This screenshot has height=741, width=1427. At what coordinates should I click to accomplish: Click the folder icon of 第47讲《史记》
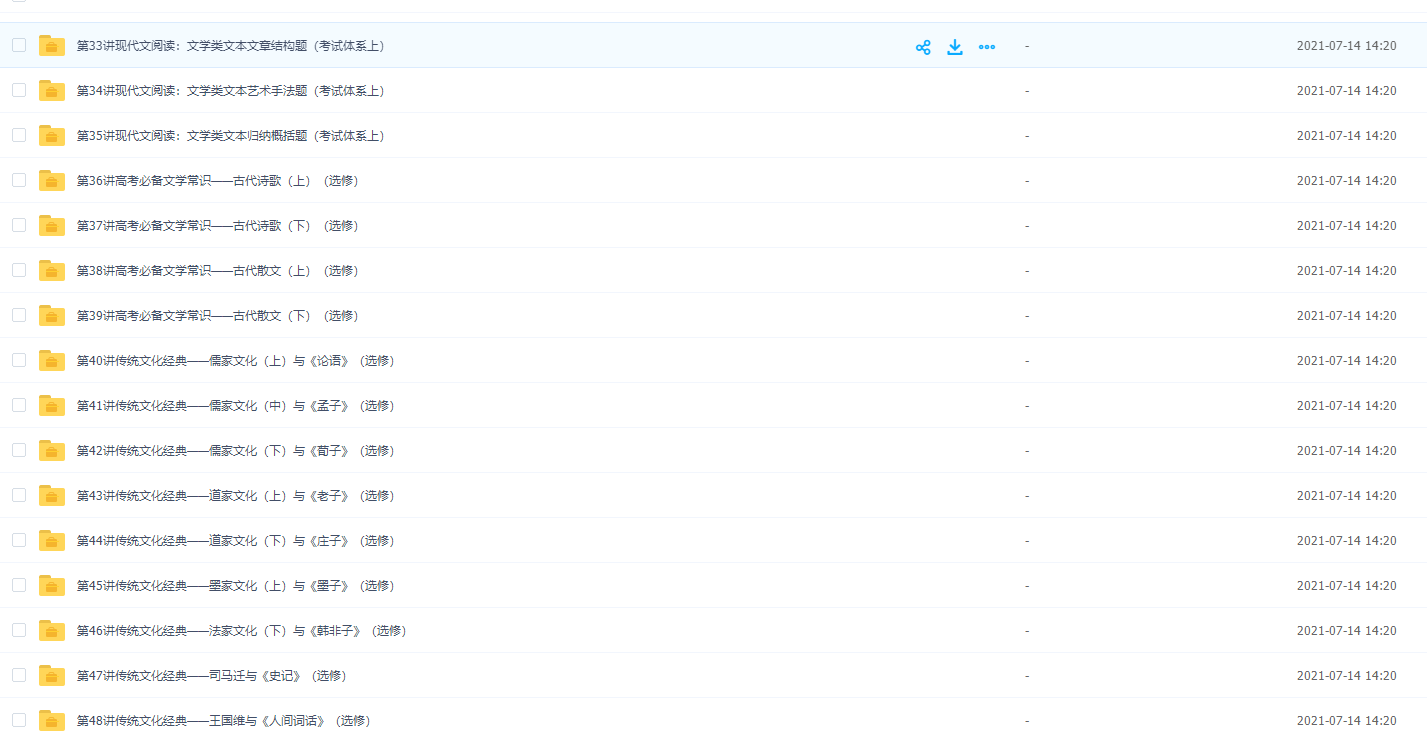[52, 676]
